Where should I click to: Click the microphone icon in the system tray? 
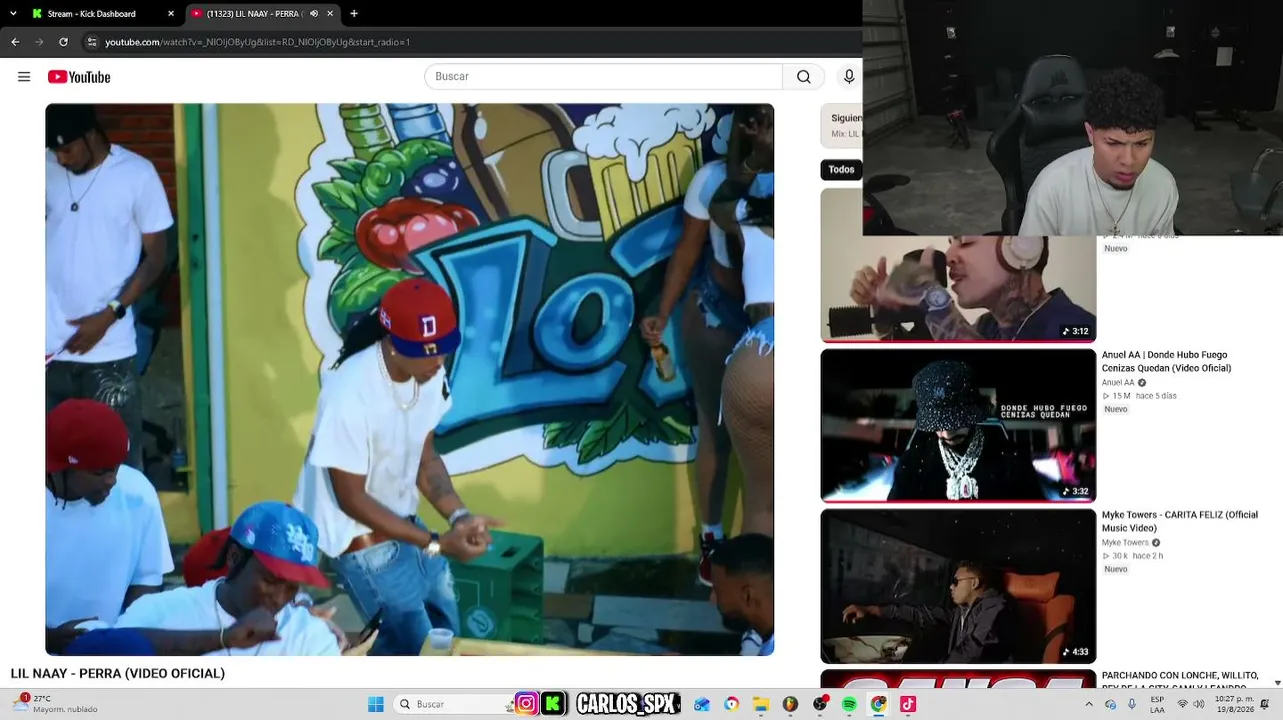click(x=1132, y=704)
